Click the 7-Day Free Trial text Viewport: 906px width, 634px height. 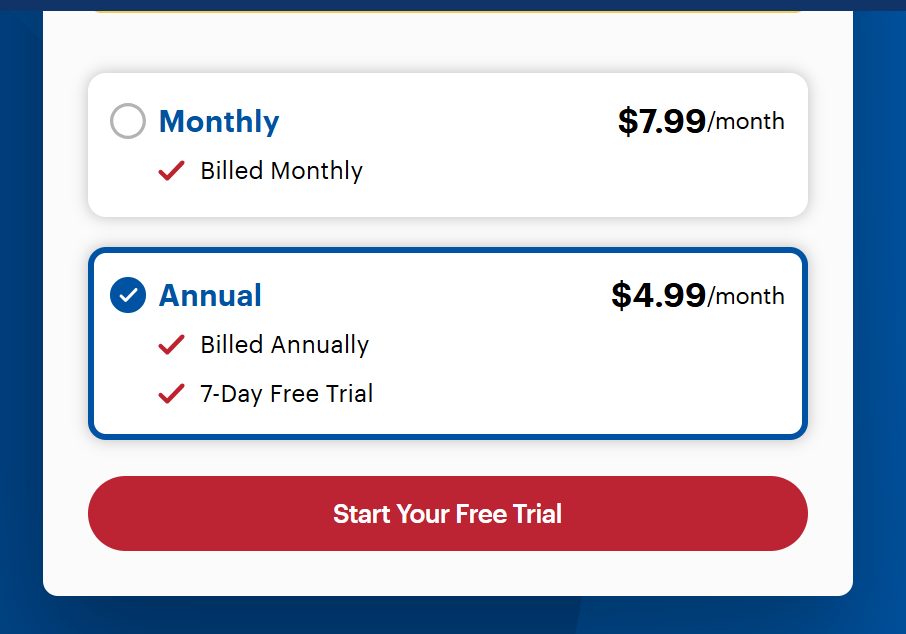pyautogui.click(x=286, y=394)
